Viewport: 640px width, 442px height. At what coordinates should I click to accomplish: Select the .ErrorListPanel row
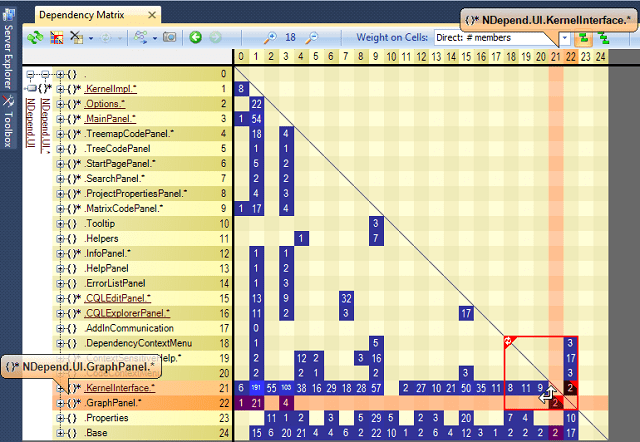(x=142, y=283)
